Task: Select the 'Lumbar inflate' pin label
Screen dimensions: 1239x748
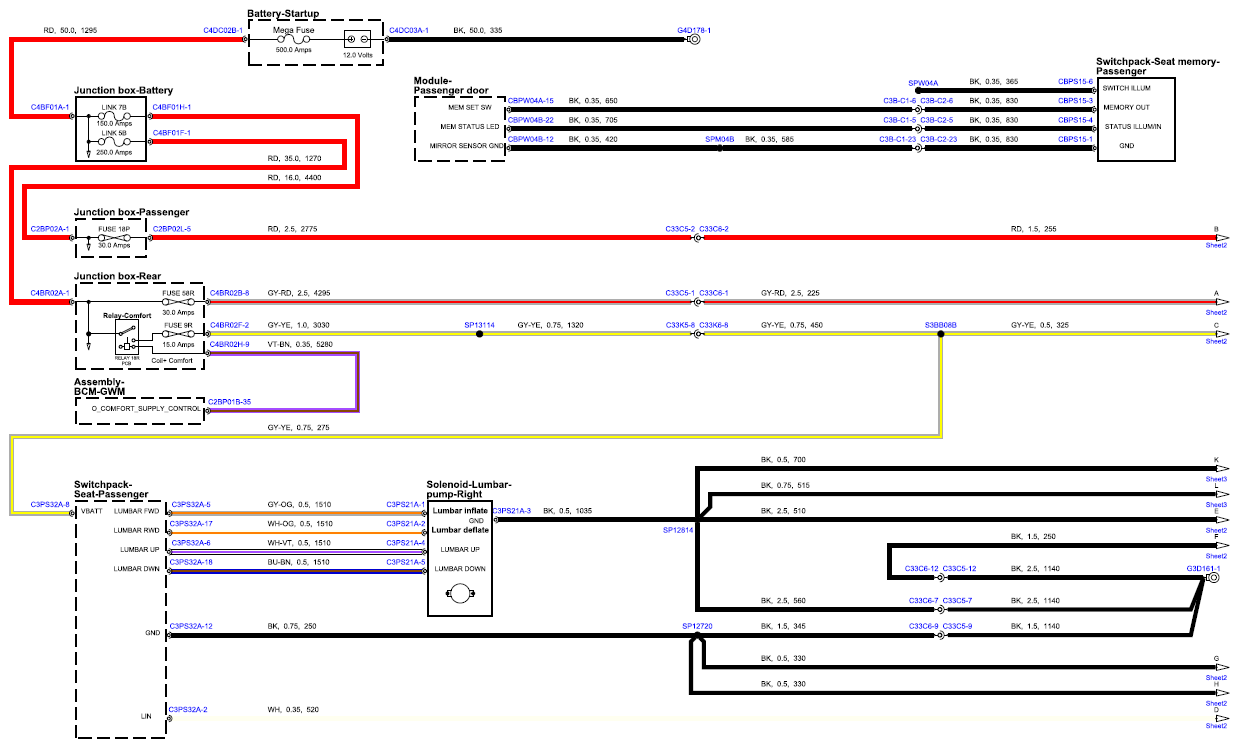Action: point(461,511)
